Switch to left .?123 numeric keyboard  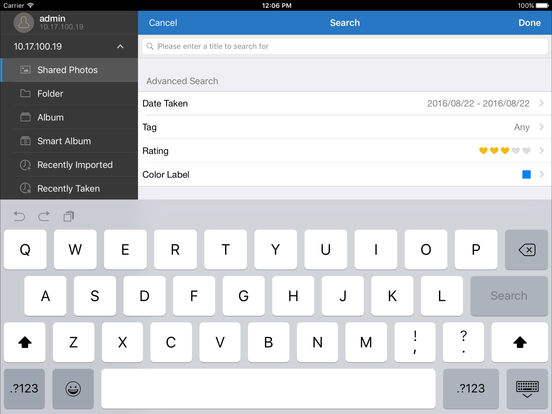pyautogui.click(x=24, y=389)
